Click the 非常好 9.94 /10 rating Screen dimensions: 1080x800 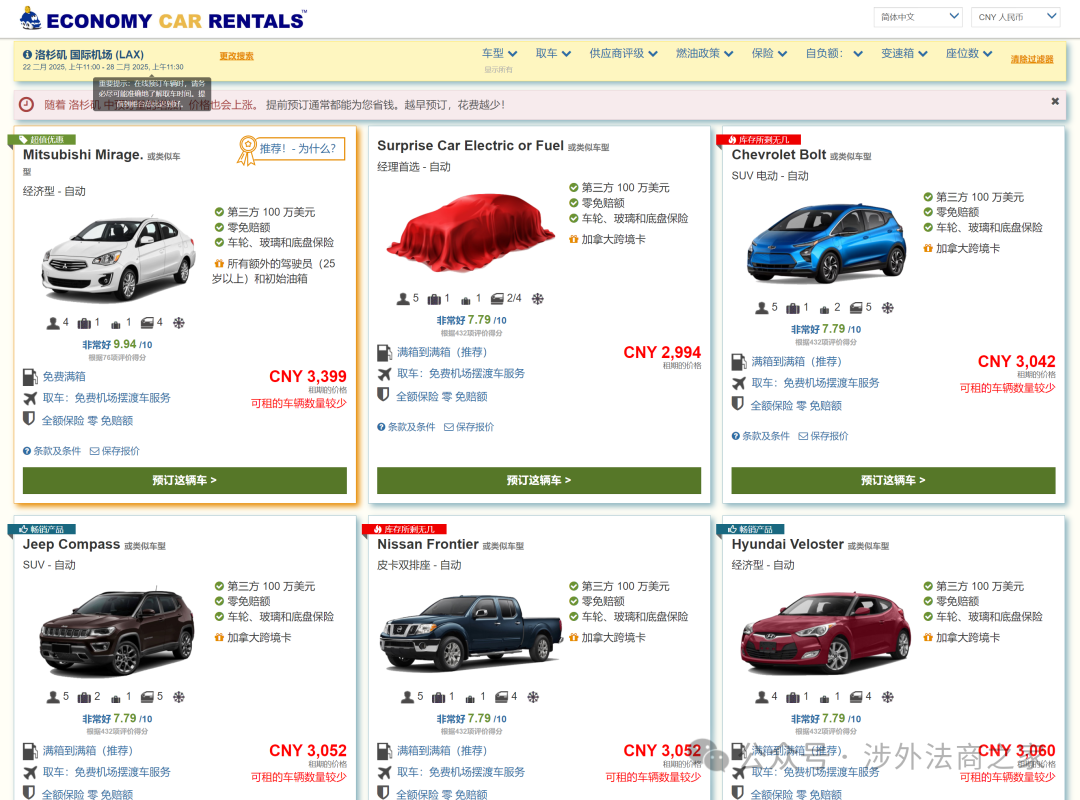coord(117,344)
